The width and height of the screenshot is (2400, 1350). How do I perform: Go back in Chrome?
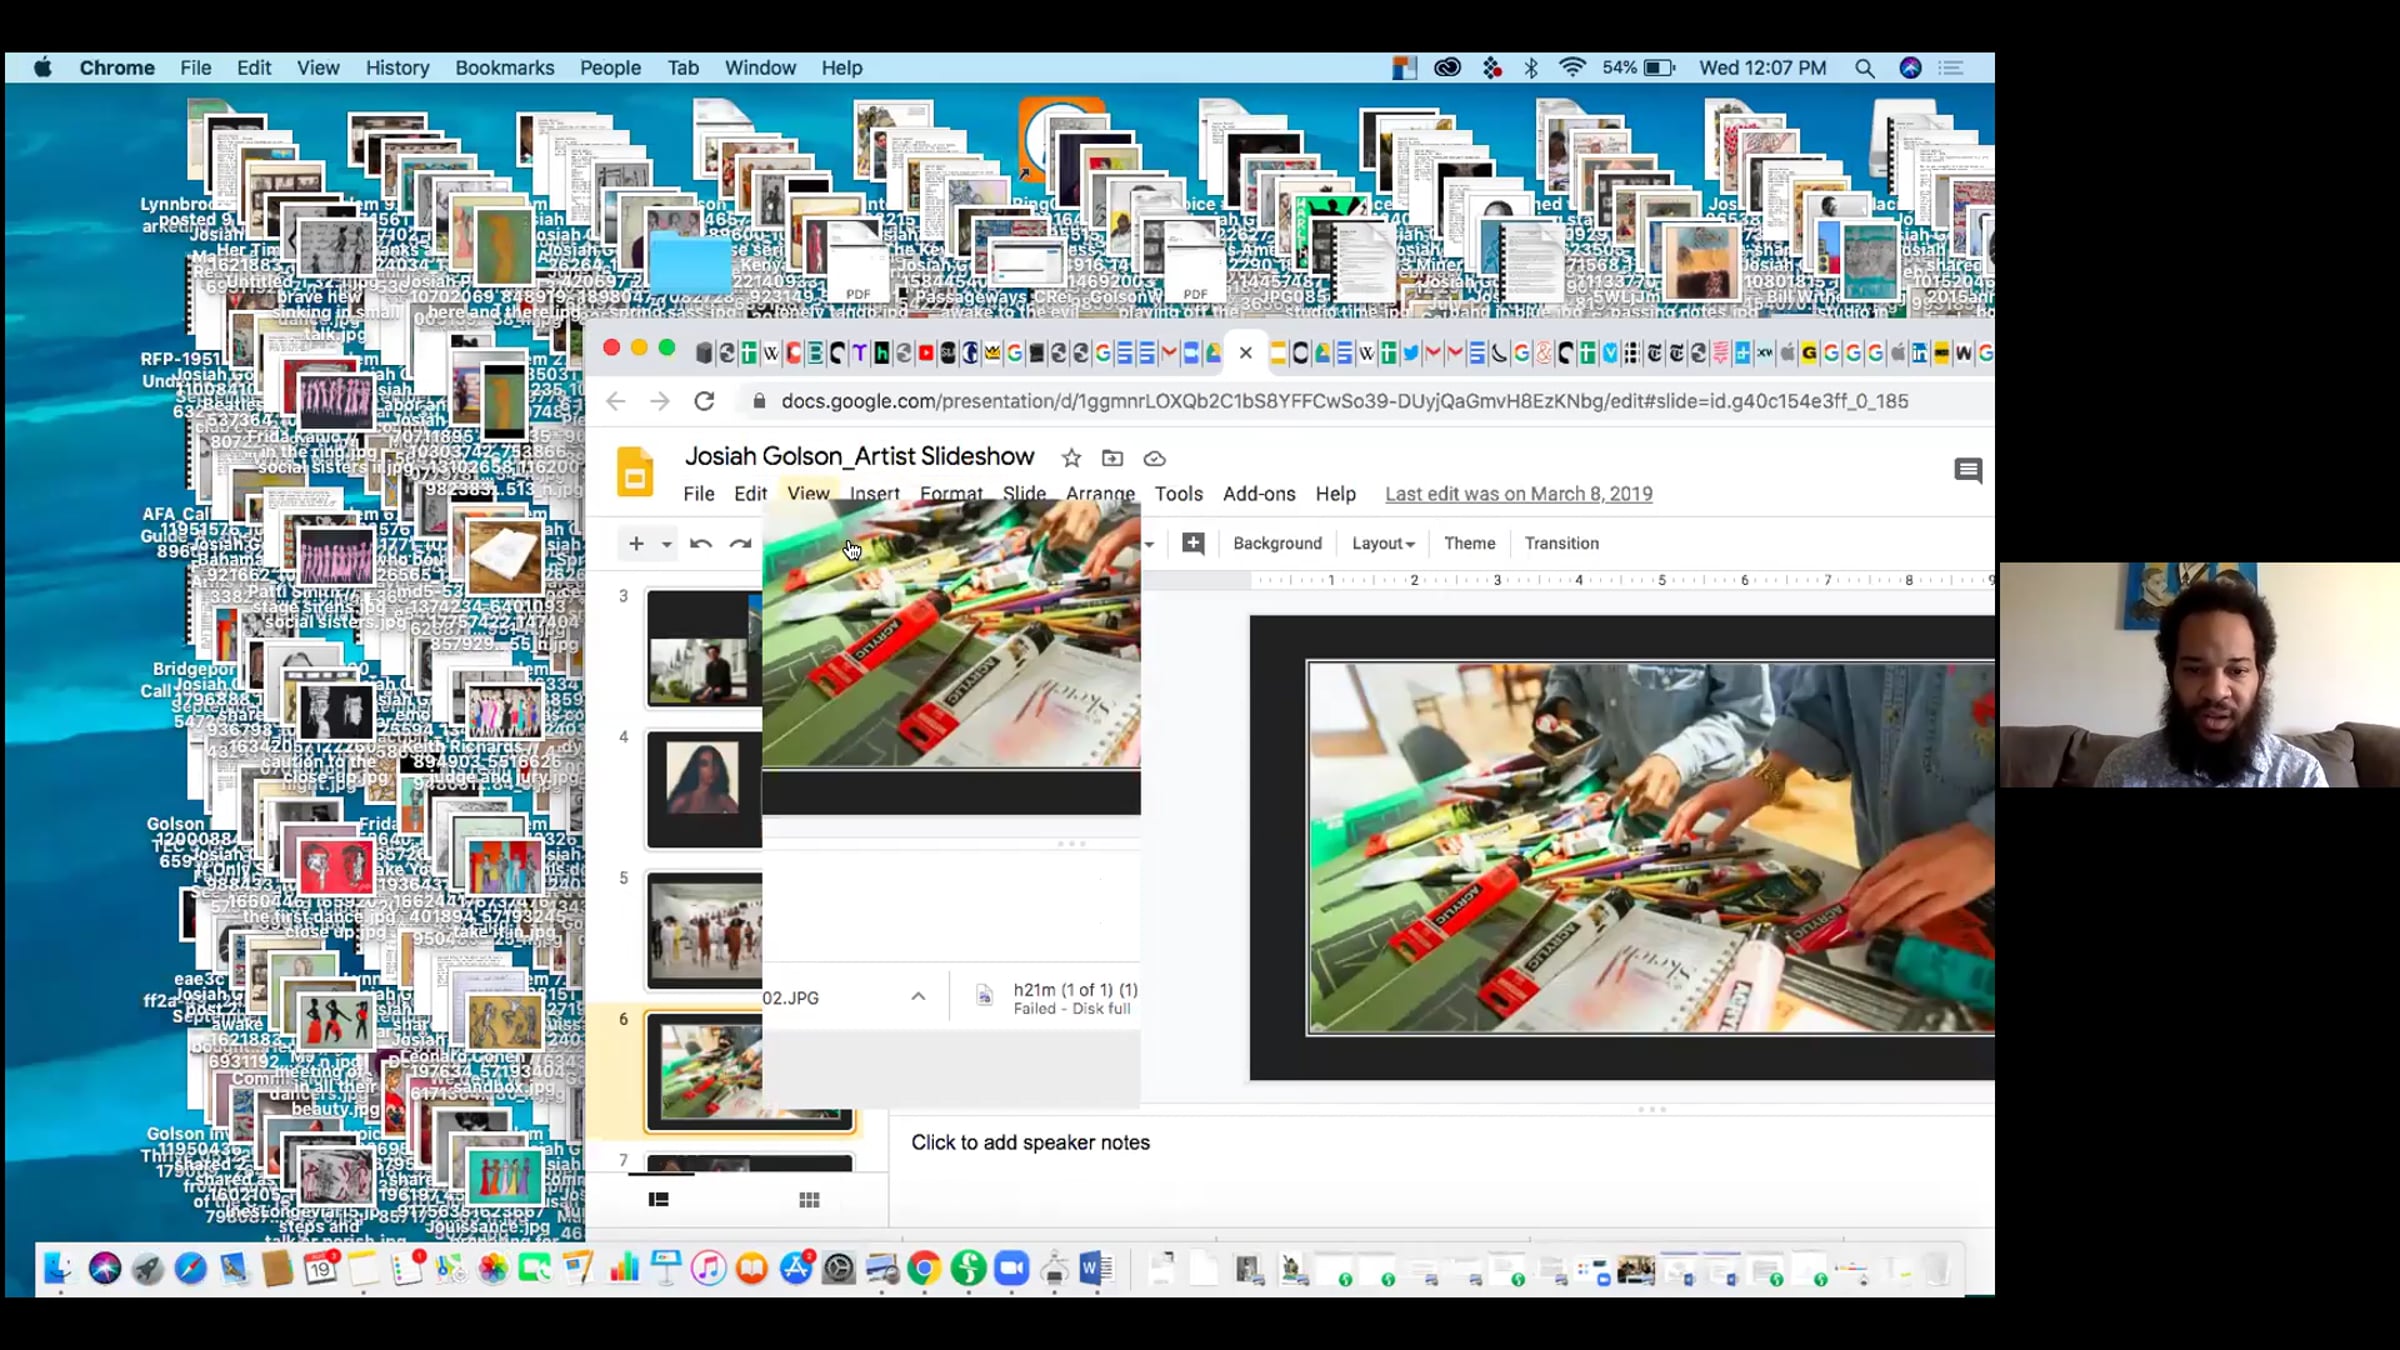(615, 401)
